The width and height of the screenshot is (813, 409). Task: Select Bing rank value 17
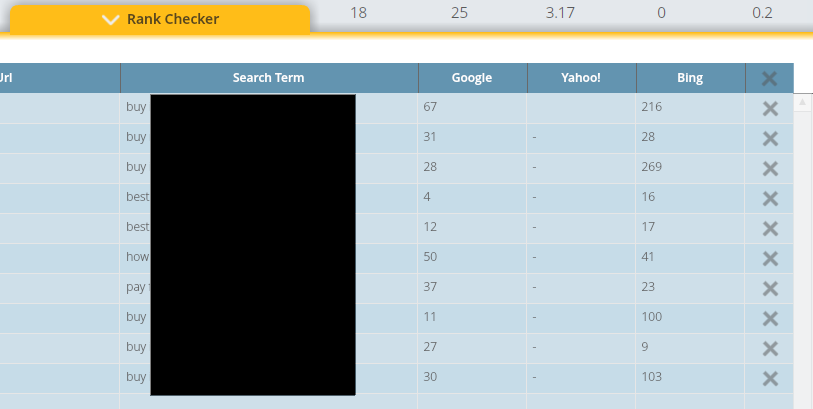click(x=648, y=227)
